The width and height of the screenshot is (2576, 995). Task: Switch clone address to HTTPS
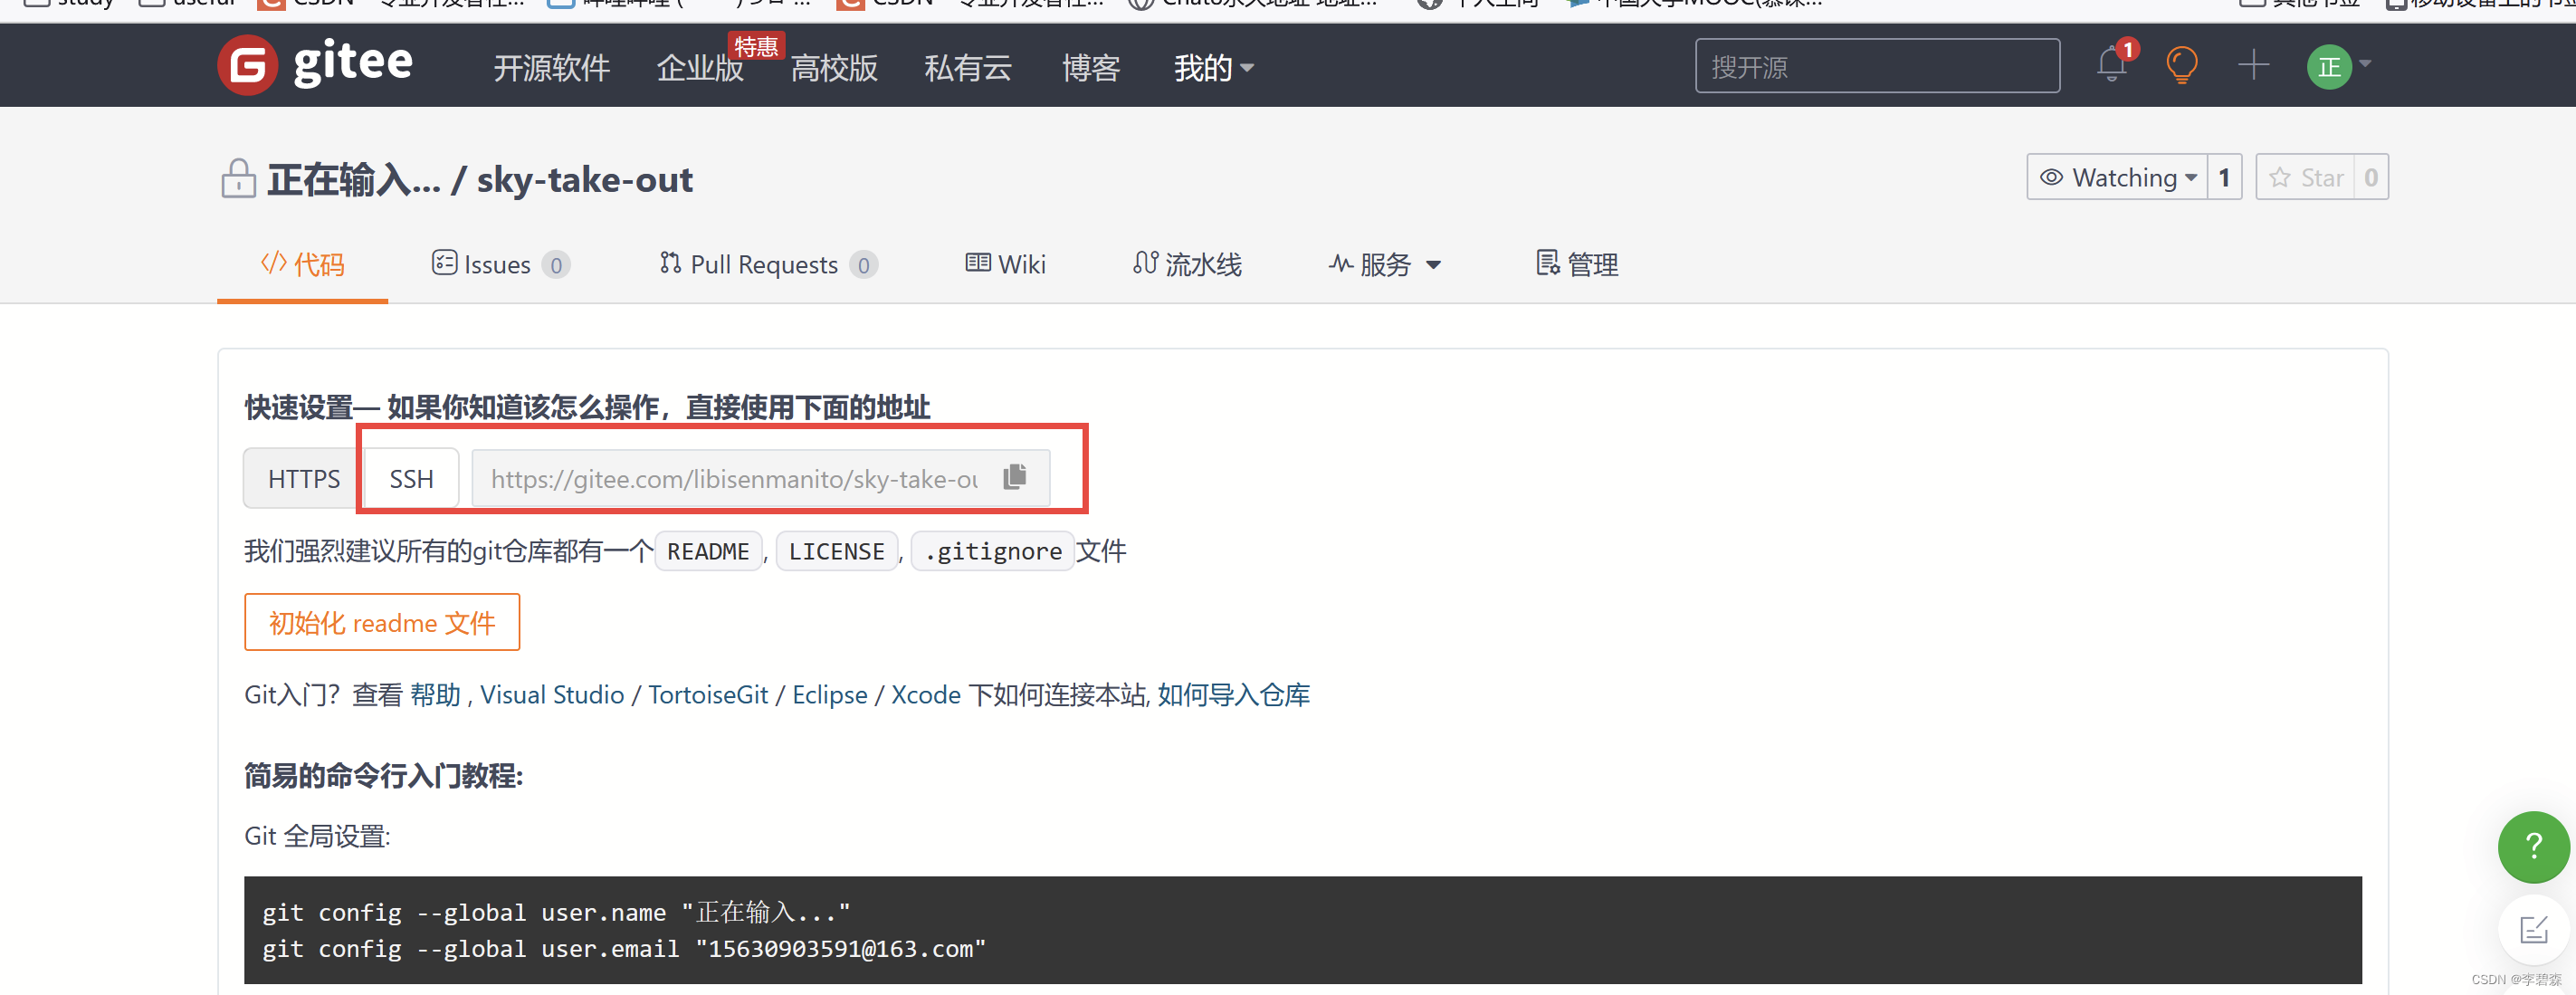(x=304, y=479)
